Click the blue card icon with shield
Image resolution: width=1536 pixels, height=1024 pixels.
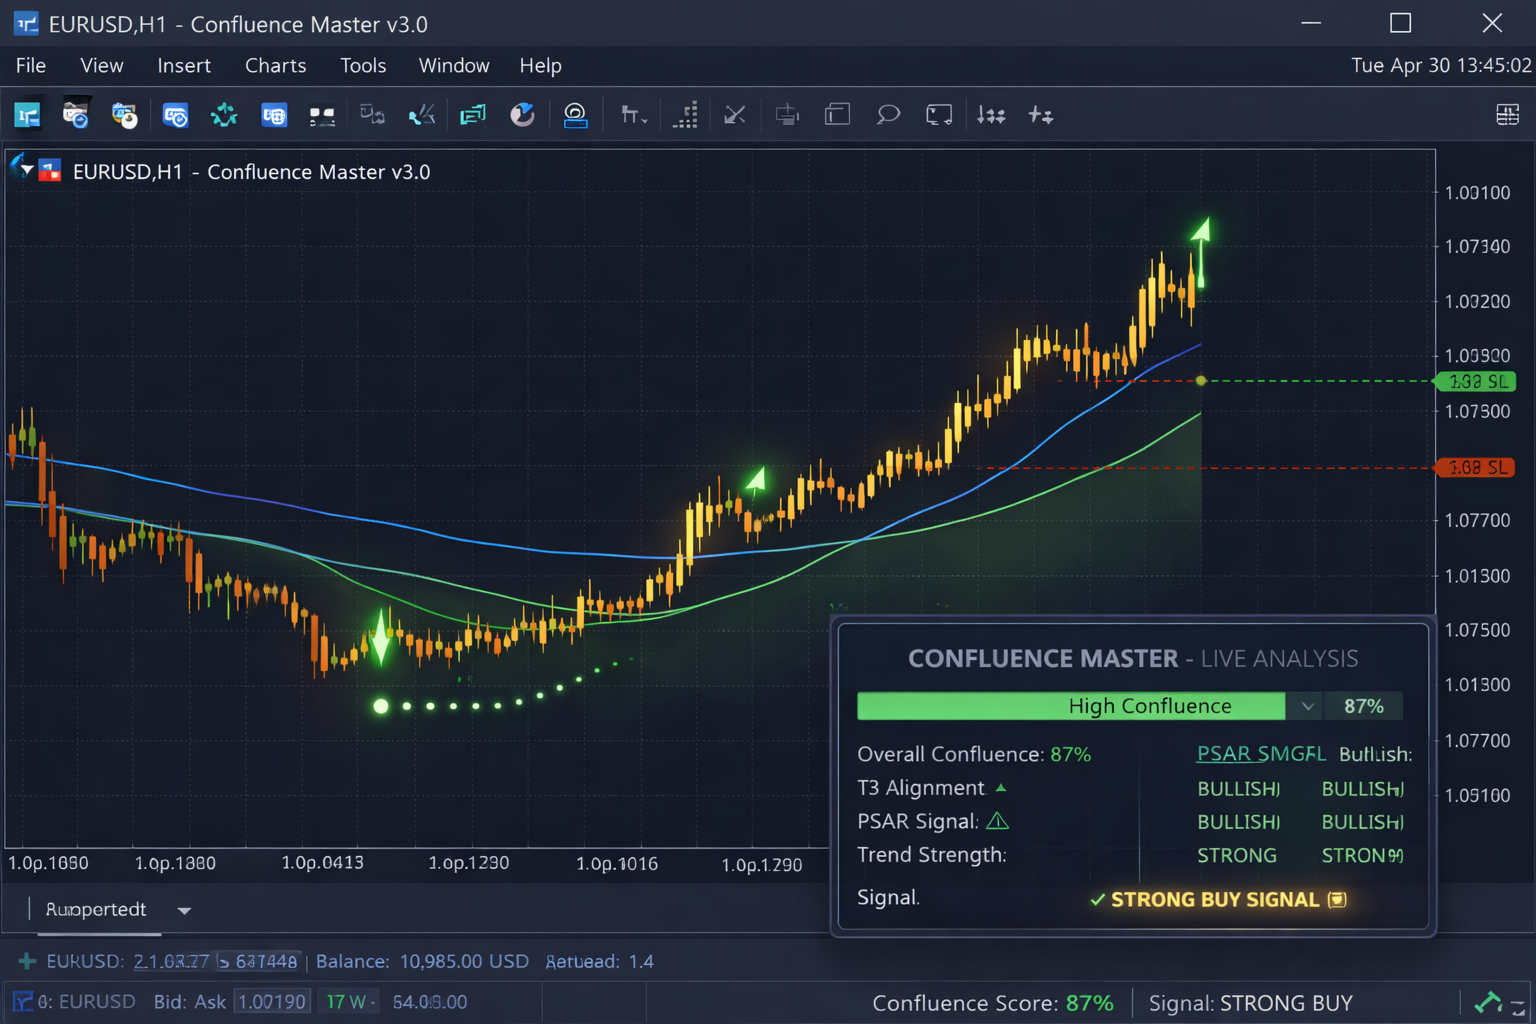(x=175, y=115)
